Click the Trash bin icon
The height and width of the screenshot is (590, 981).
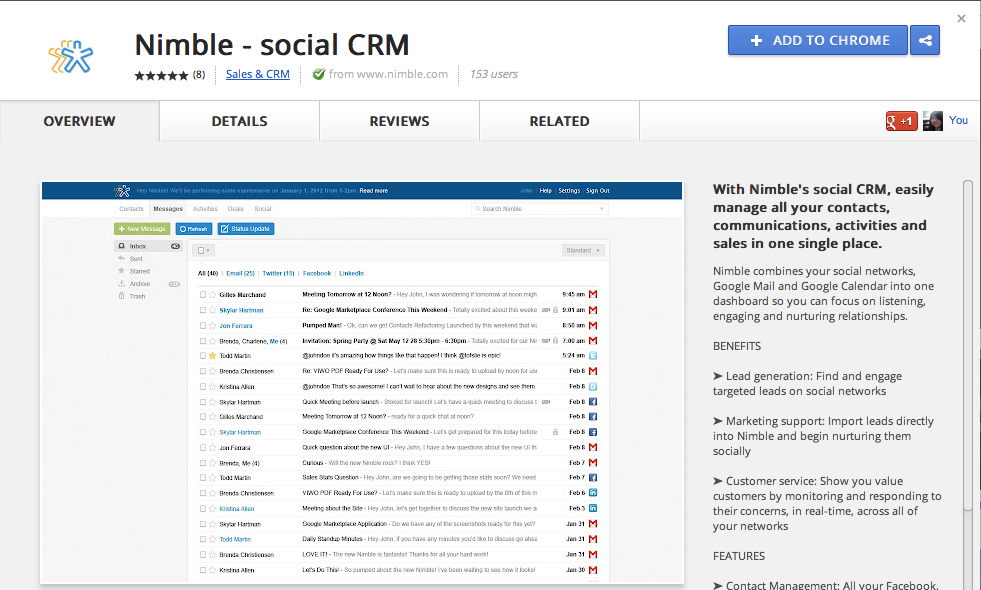[121, 296]
